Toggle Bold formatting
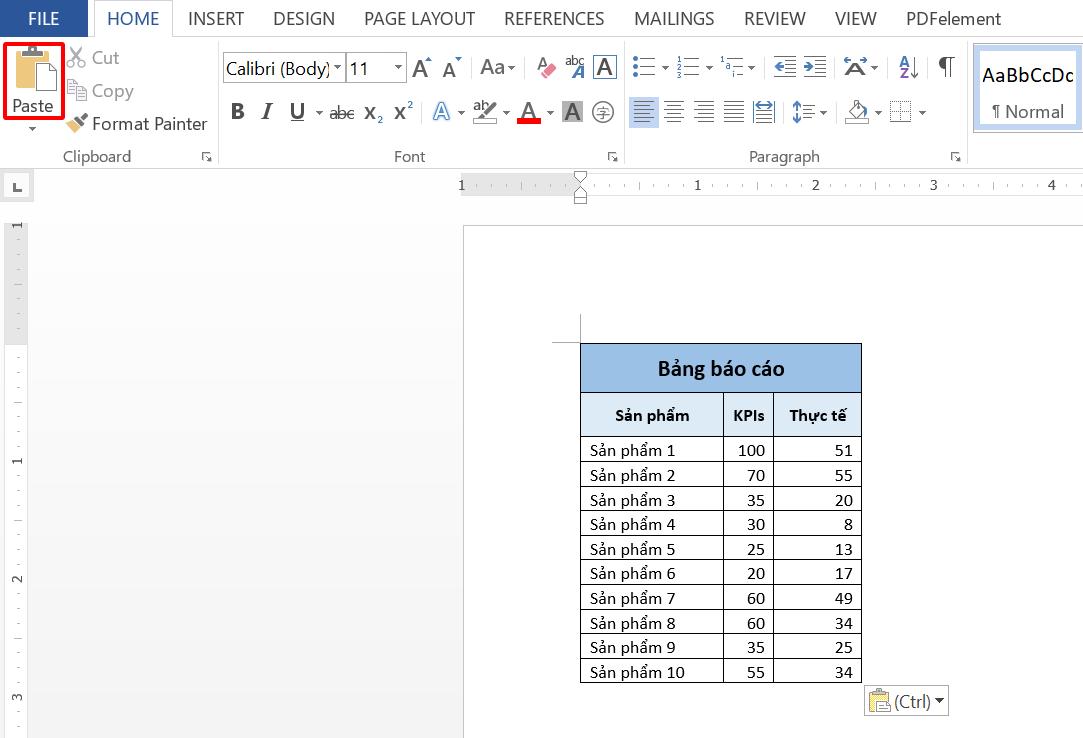This screenshot has width=1083, height=738. tap(237, 112)
